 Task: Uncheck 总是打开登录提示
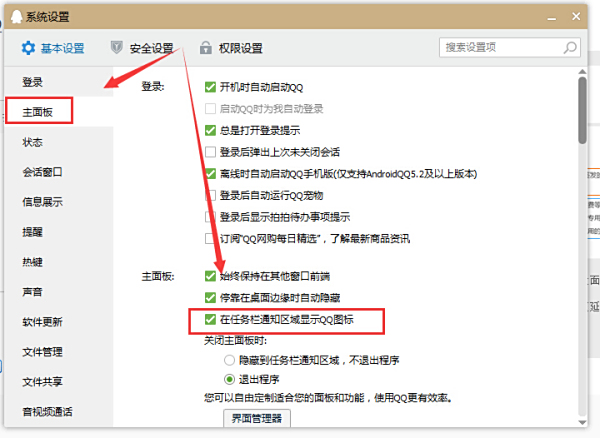click(x=210, y=130)
